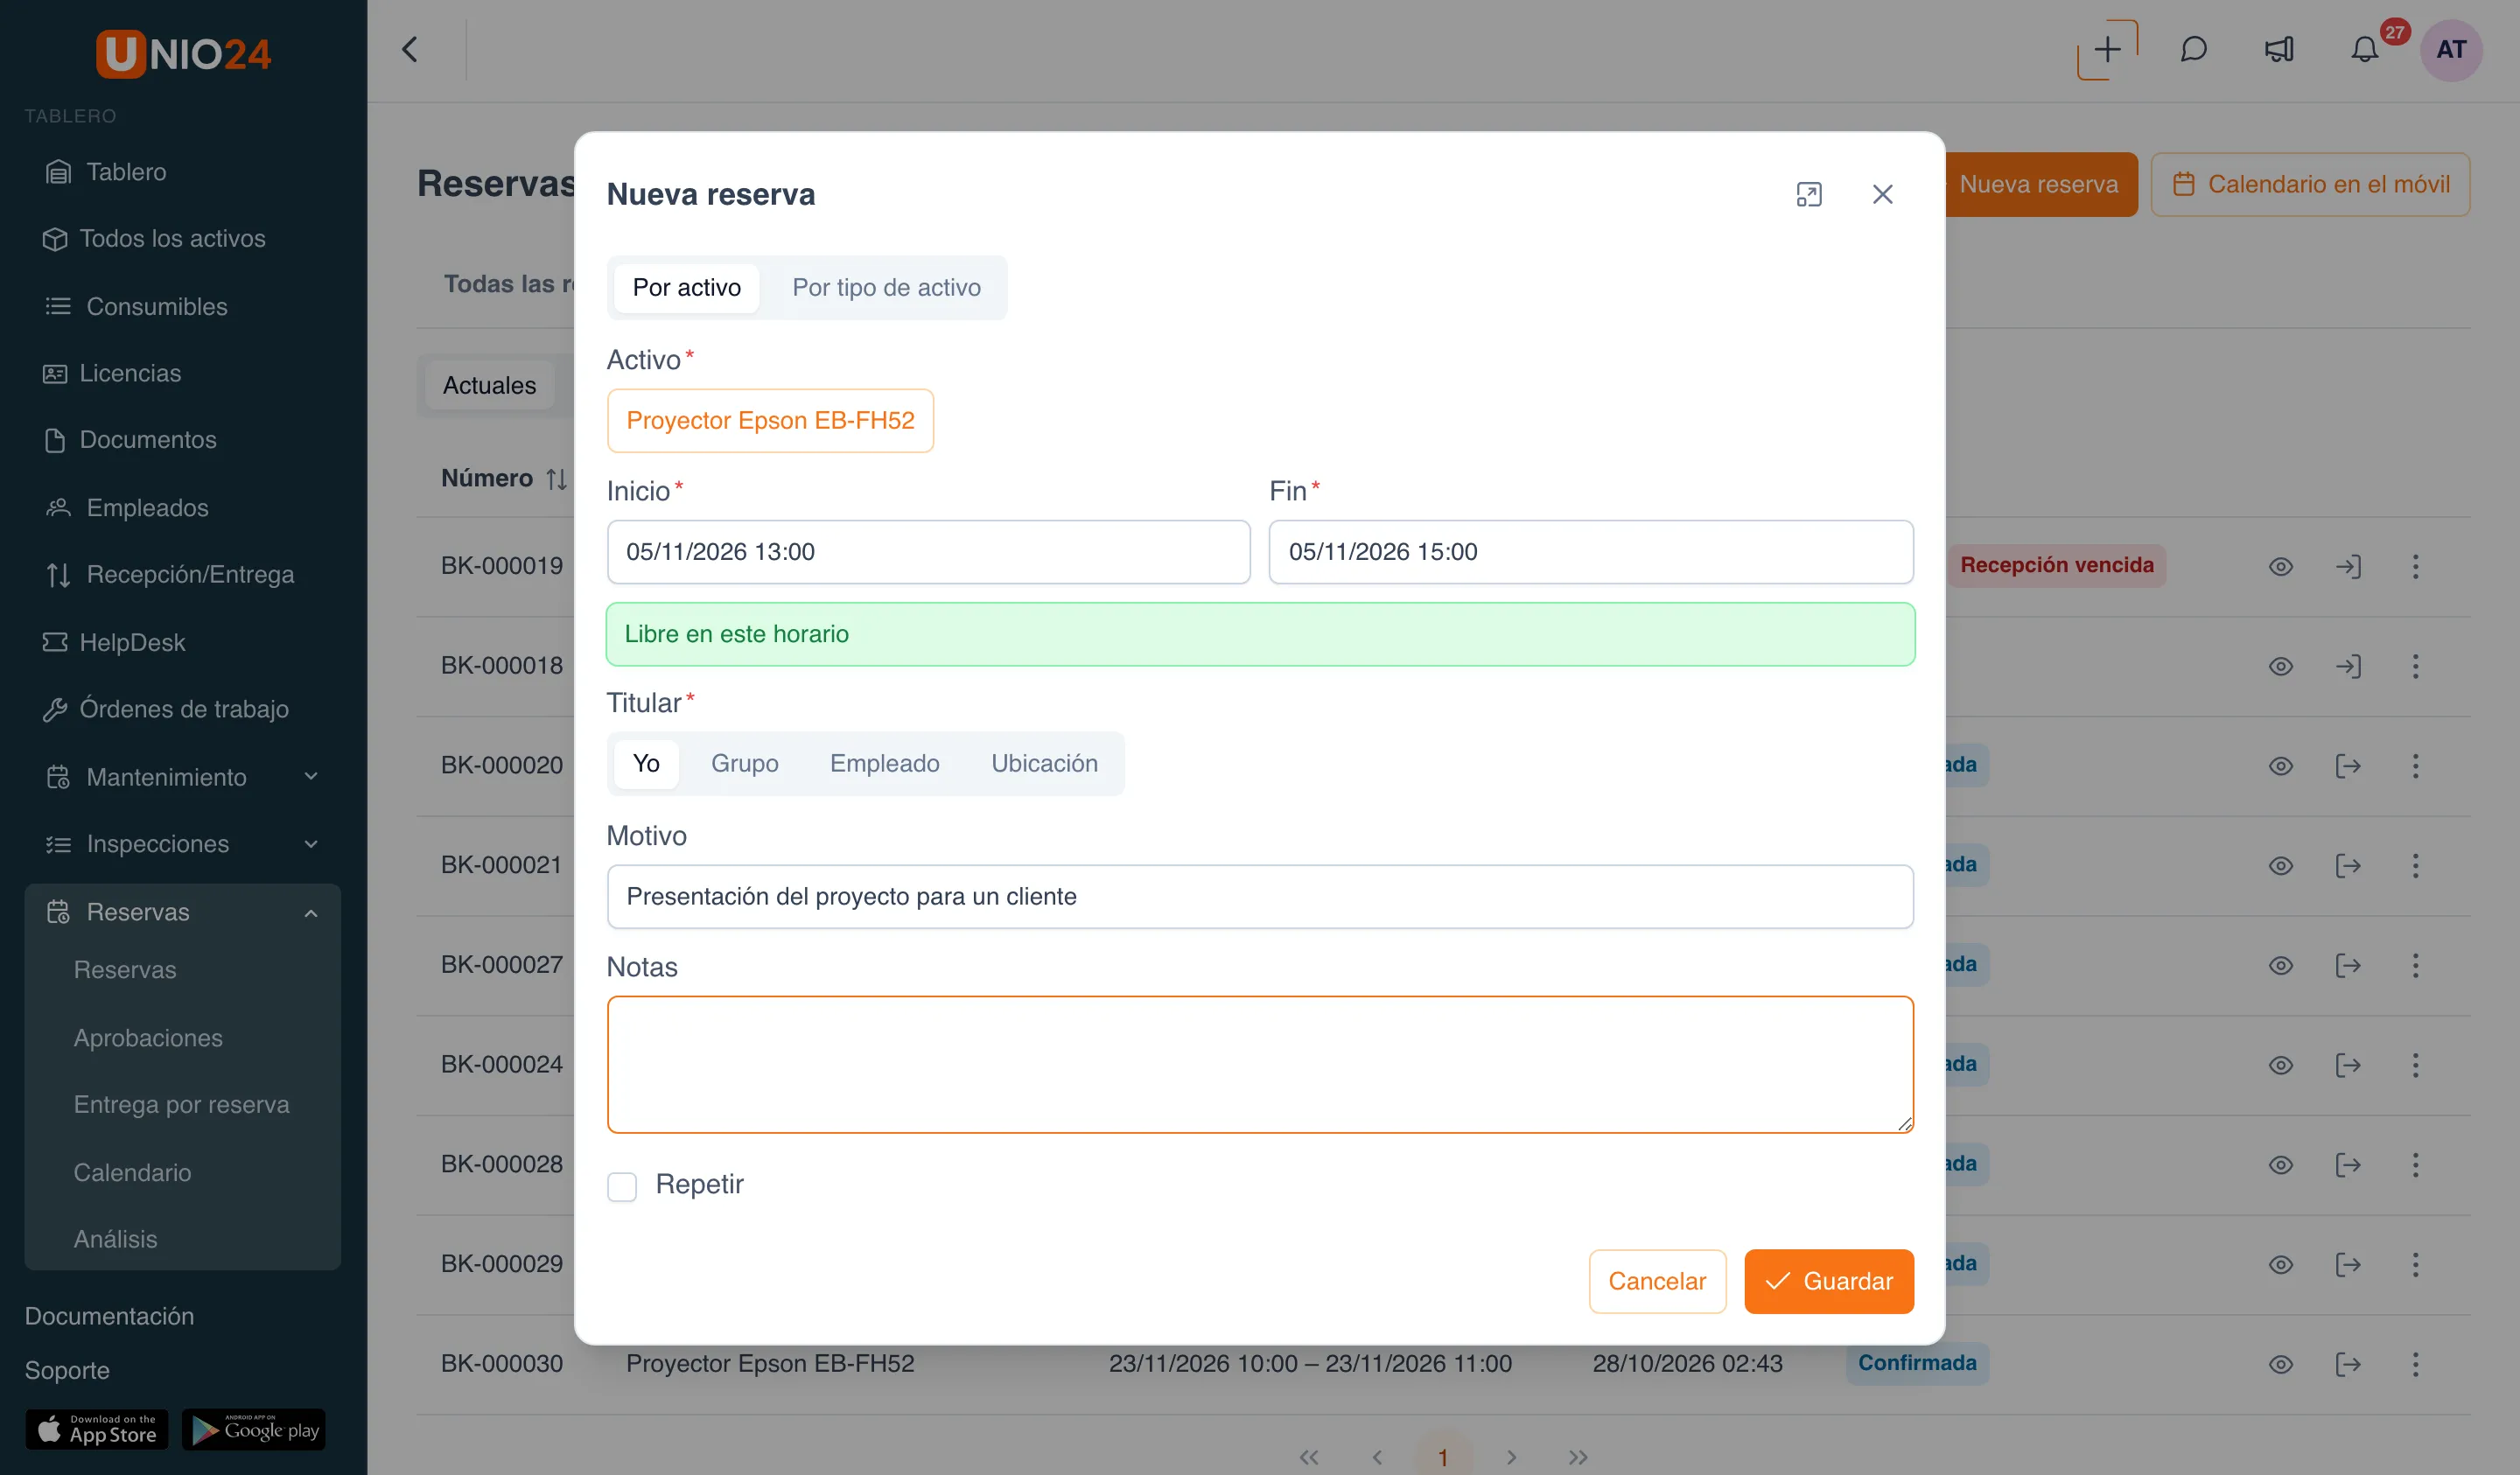Viewport: 2520px width, 1475px height.
Task: Choose the Ubicación holder tab
Action: [1044, 764]
